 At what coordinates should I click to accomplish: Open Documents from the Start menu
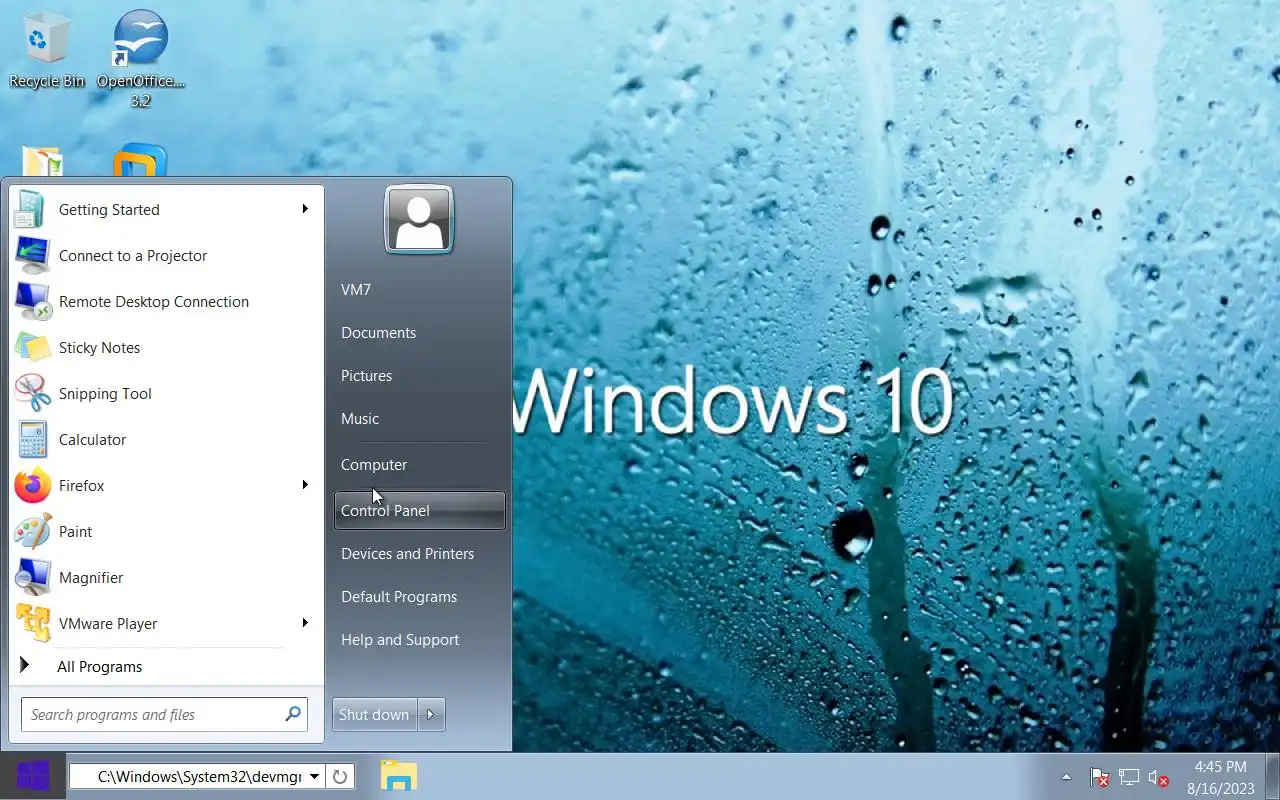coord(378,332)
